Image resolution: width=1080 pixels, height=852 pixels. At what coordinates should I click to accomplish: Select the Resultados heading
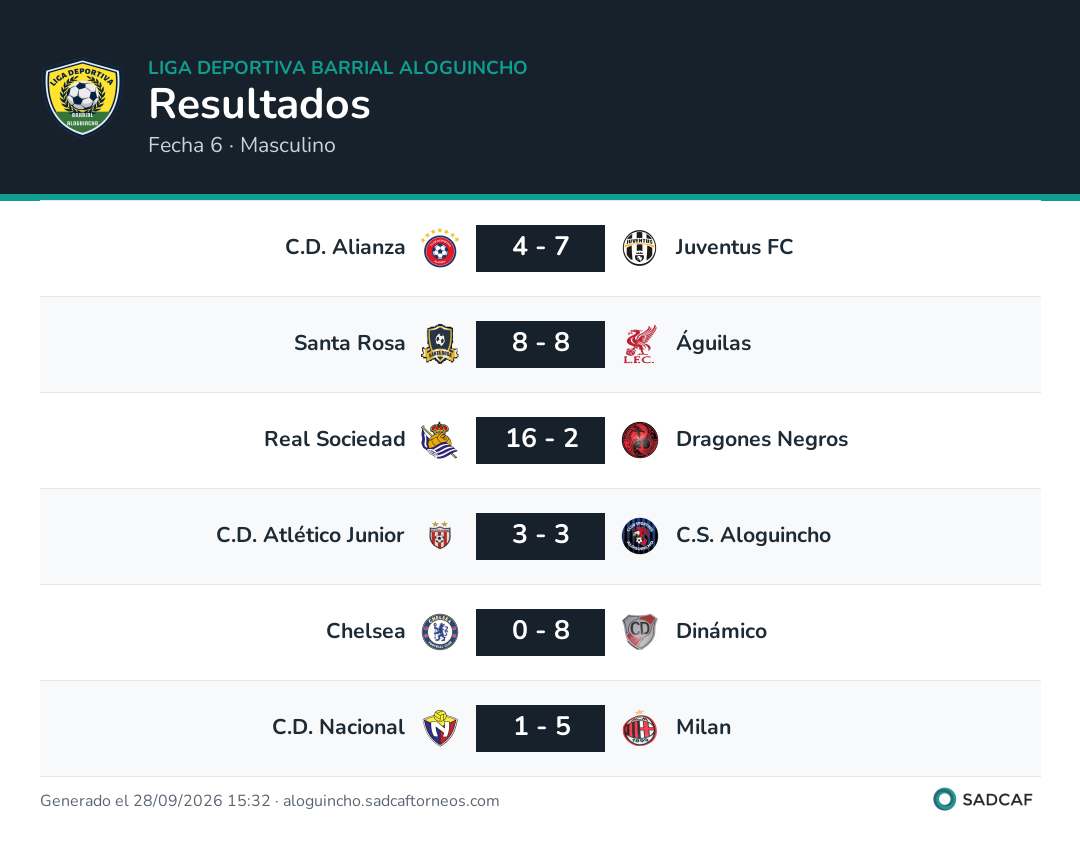tap(260, 104)
